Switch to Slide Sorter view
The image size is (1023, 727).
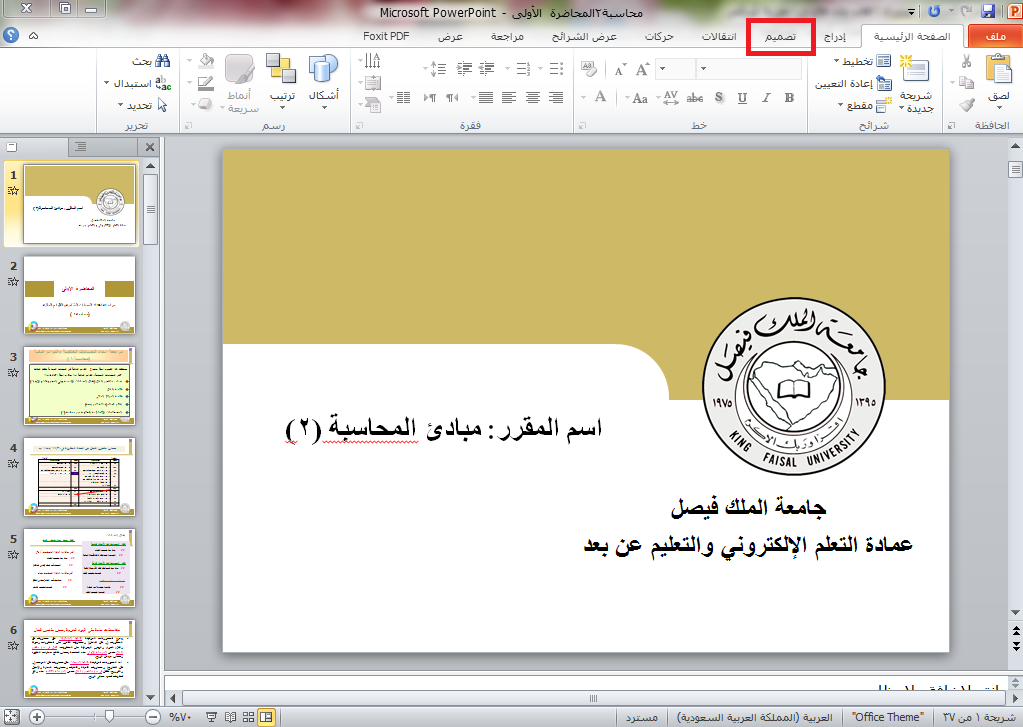248,717
